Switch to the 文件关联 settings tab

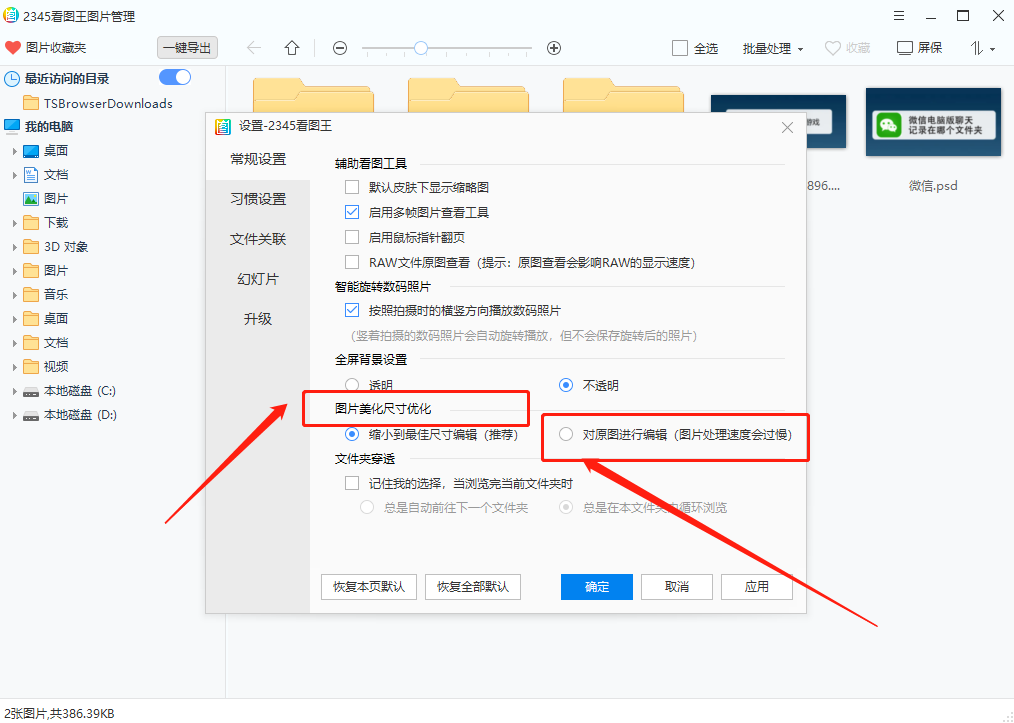pos(257,239)
